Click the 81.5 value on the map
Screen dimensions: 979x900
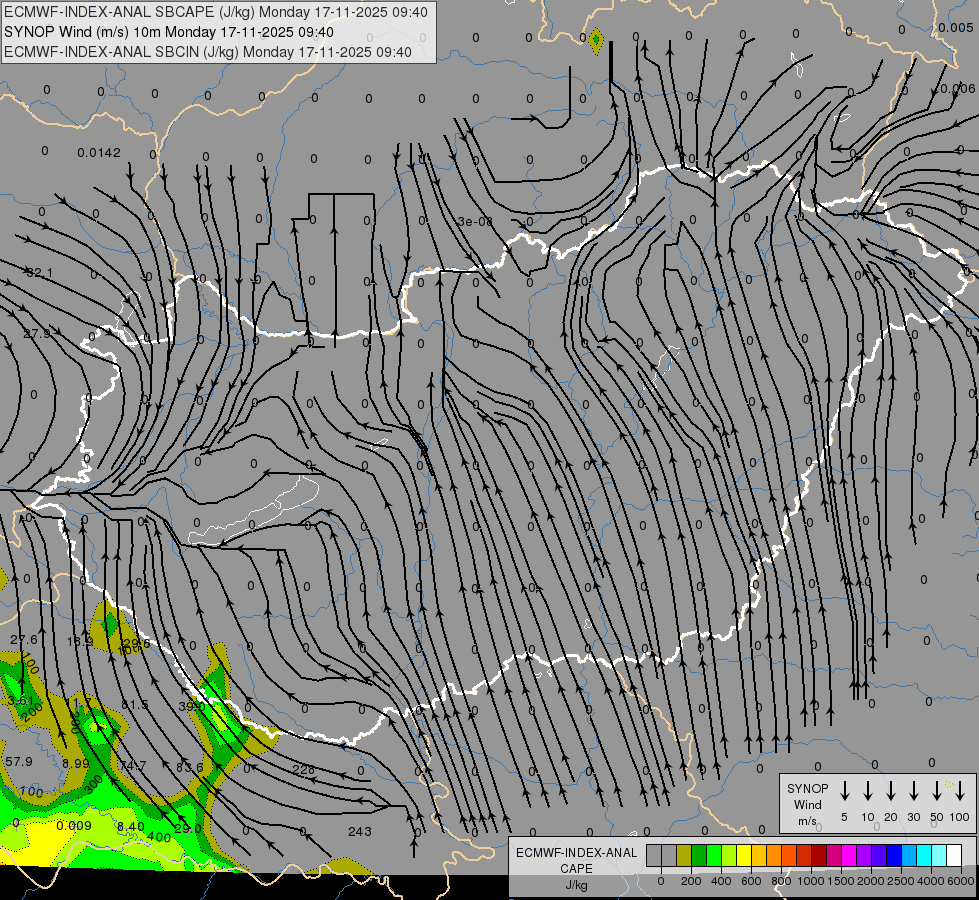point(135,705)
